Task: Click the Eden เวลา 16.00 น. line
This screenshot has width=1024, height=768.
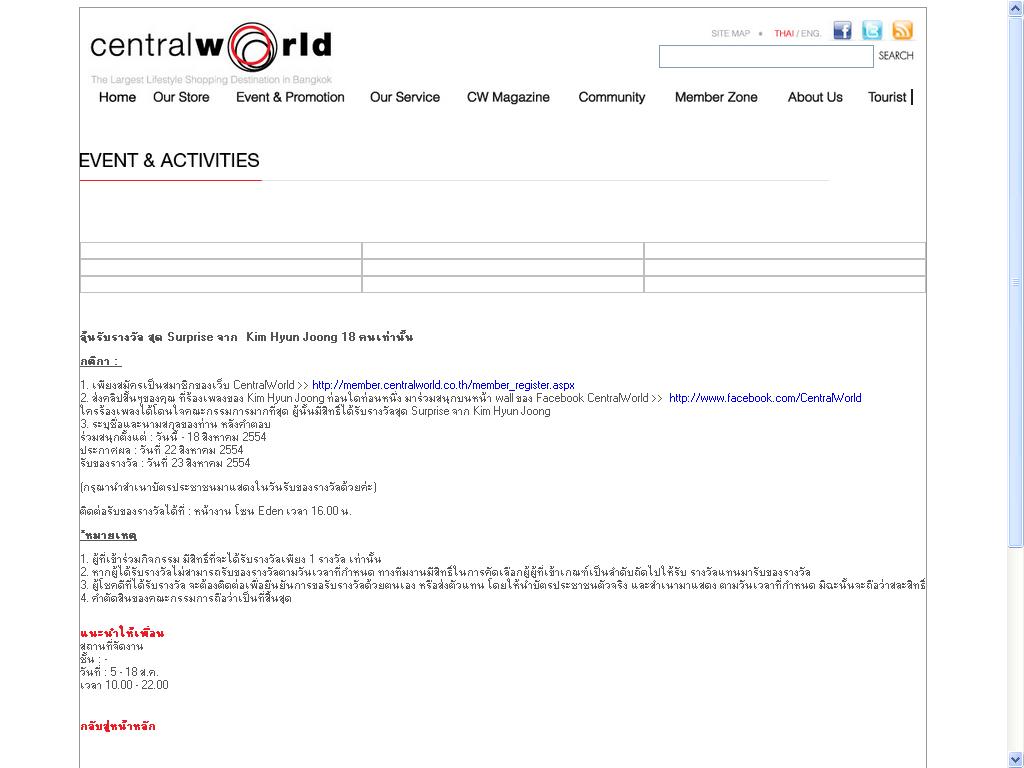Action: point(216,511)
